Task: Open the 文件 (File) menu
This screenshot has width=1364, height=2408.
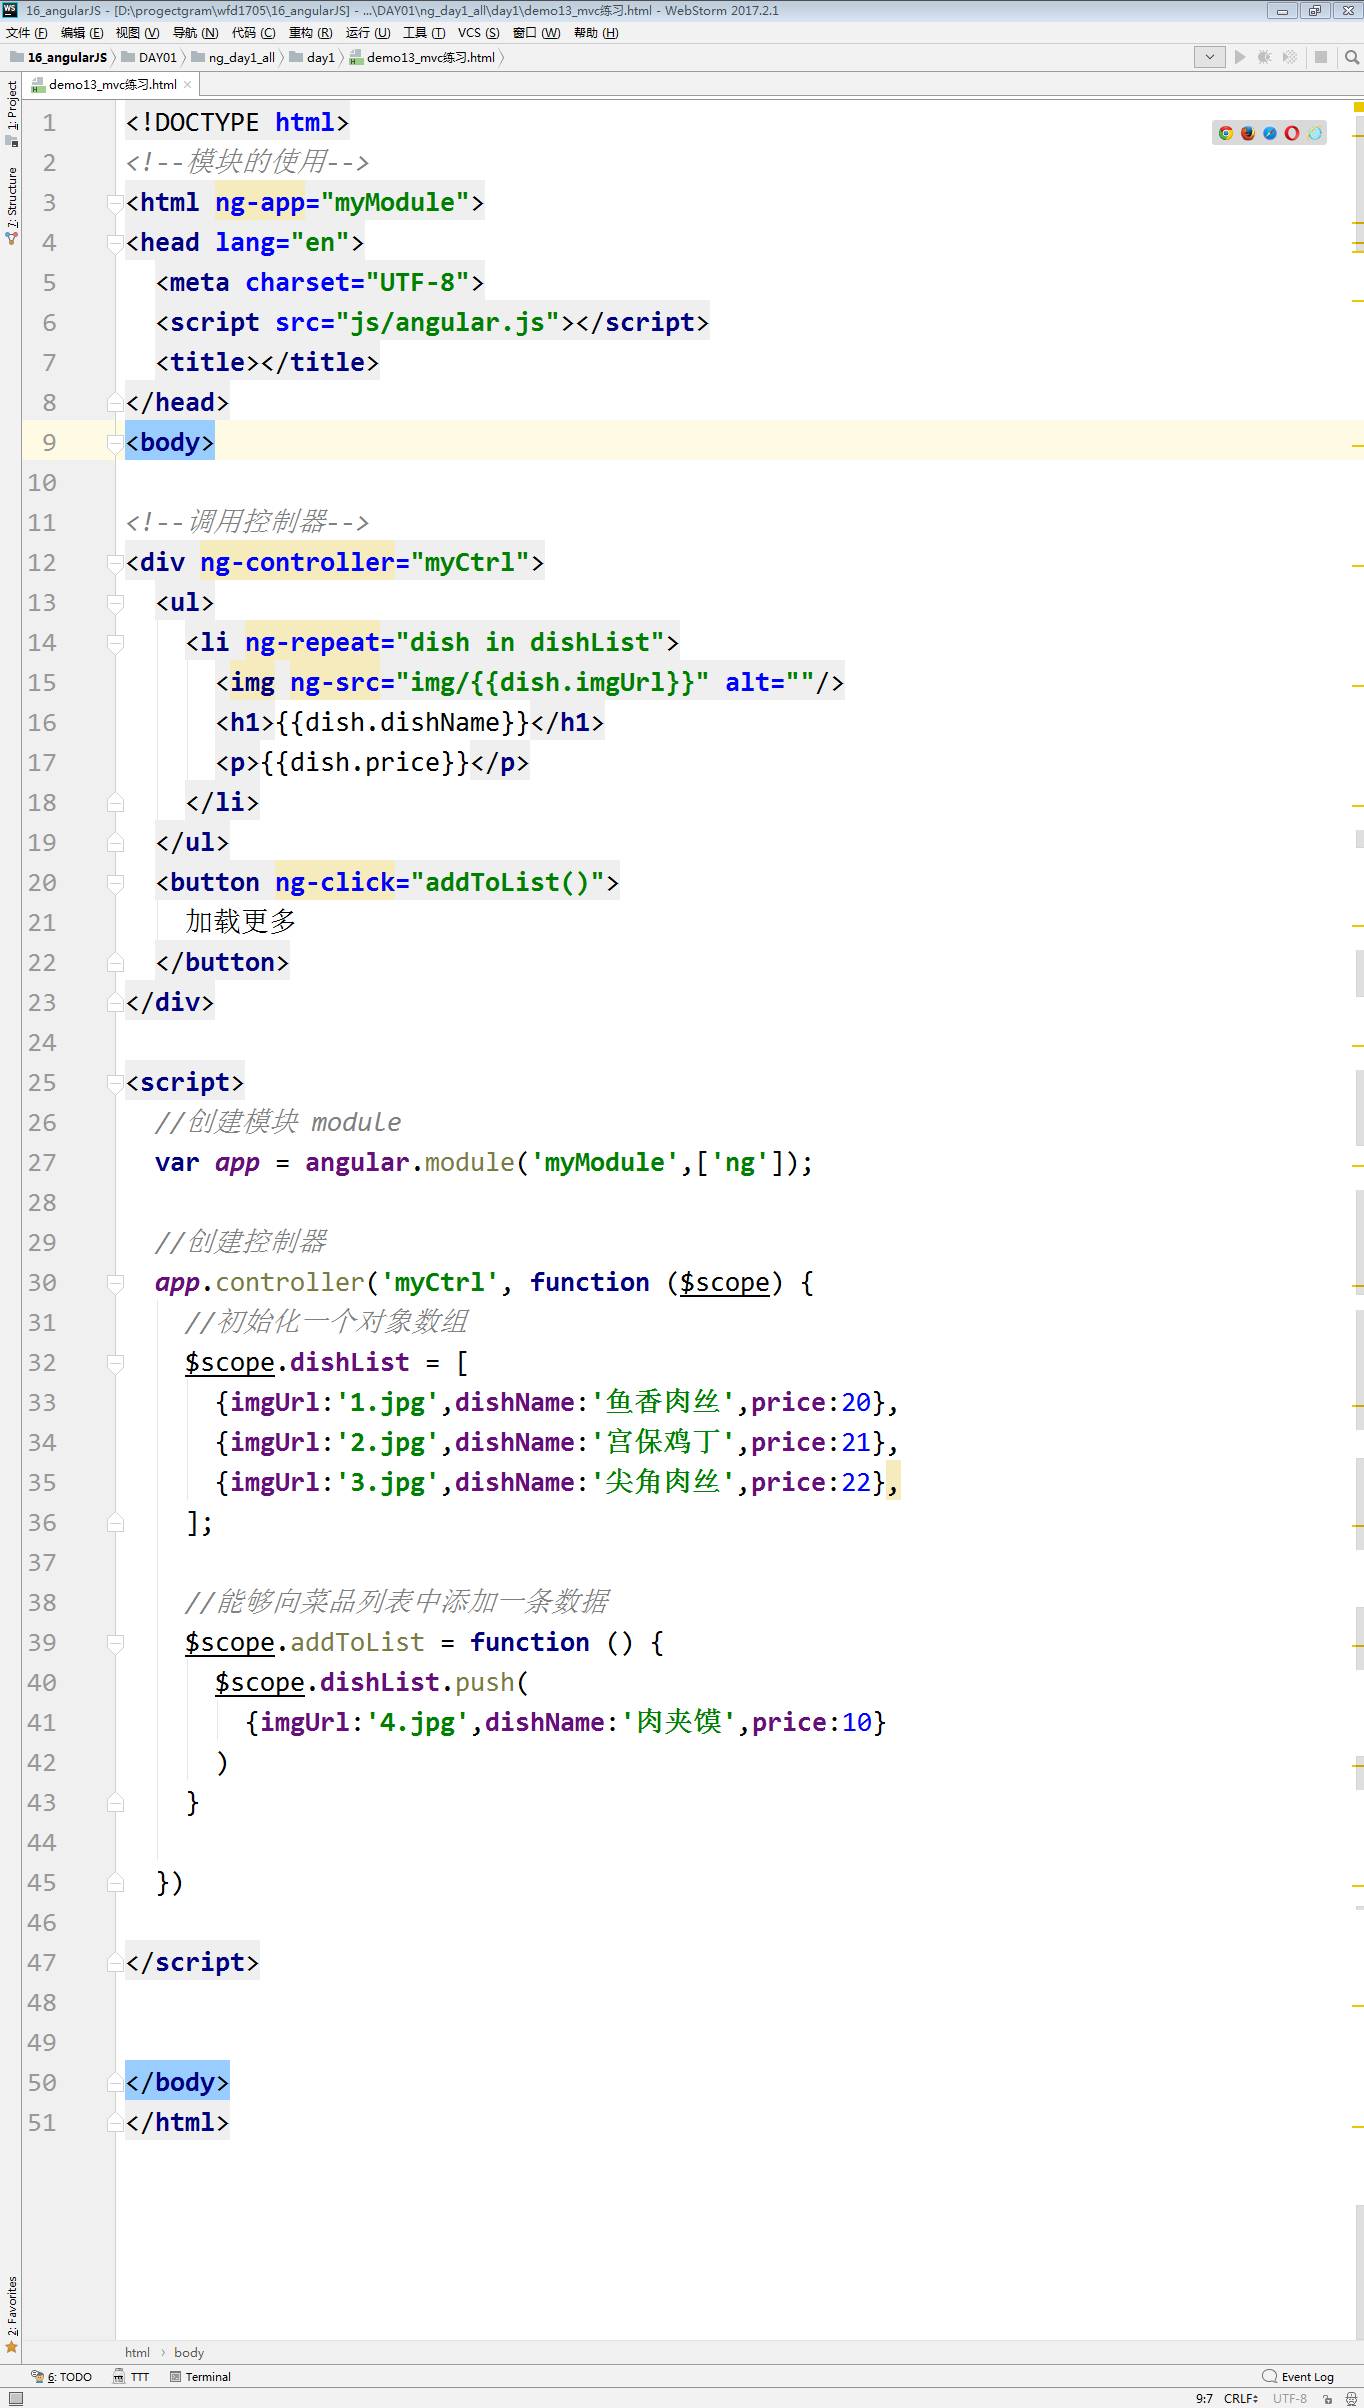Action: [x=27, y=33]
